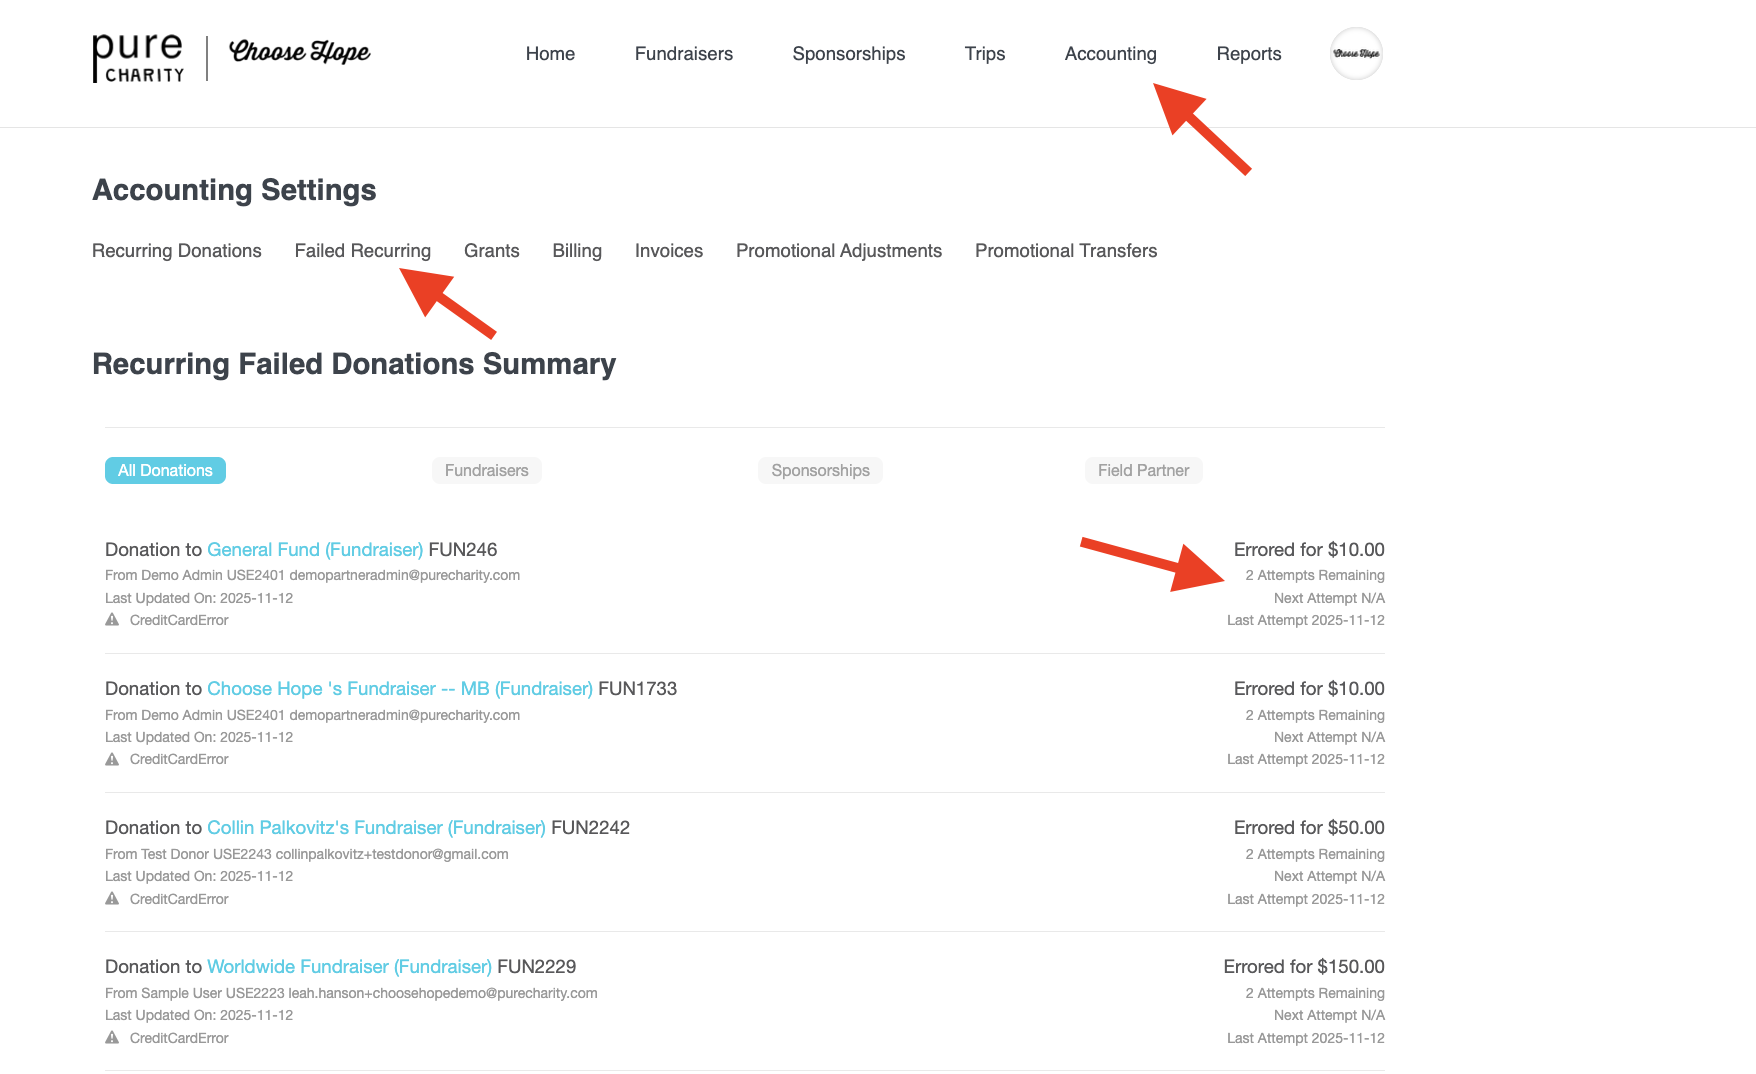Go to Fundraisers in top navigation
This screenshot has height=1074, width=1756.
pyautogui.click(x=683, y=54)
